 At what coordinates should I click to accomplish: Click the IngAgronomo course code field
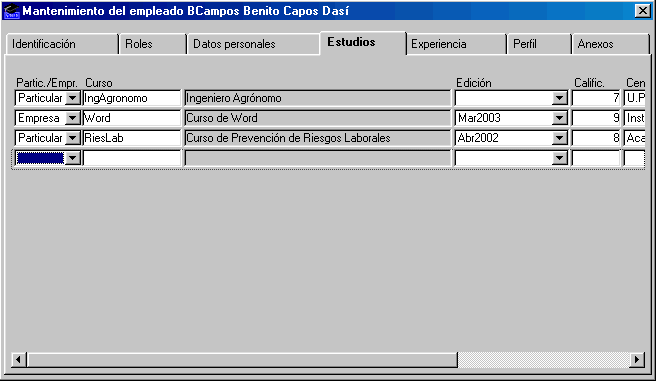(132, 98)
